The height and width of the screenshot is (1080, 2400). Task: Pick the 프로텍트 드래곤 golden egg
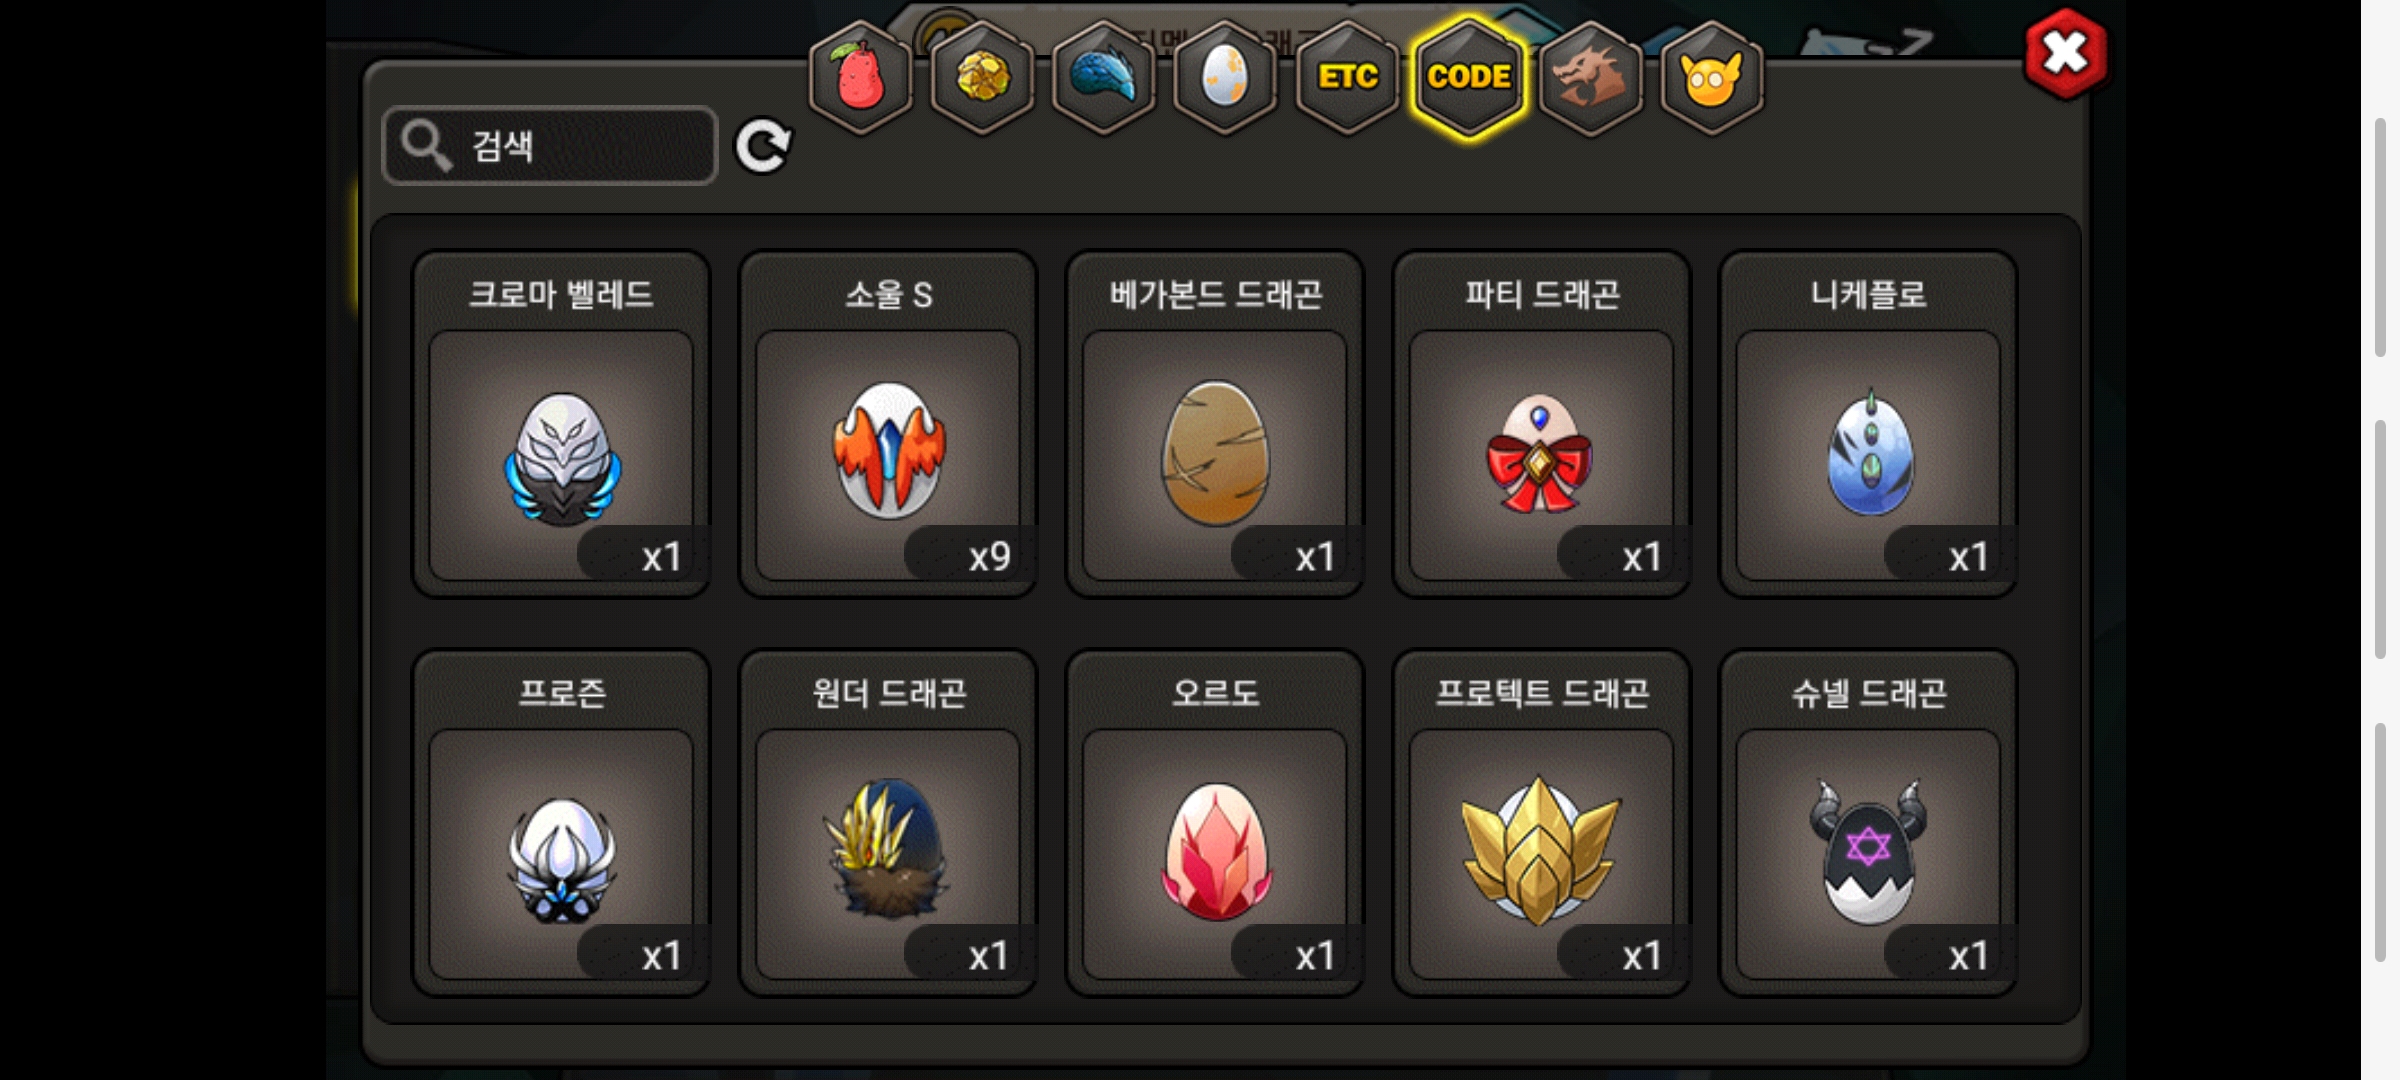(1542, 823)
